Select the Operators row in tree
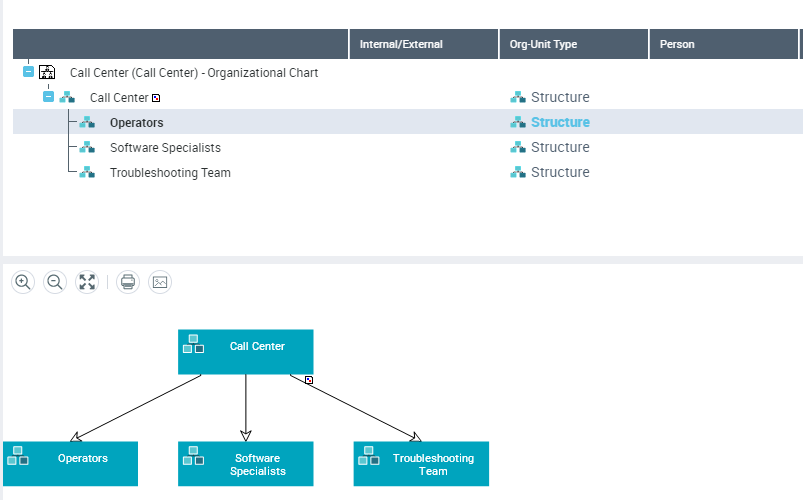This screenshot has width=803, height=500. (136, 122)
